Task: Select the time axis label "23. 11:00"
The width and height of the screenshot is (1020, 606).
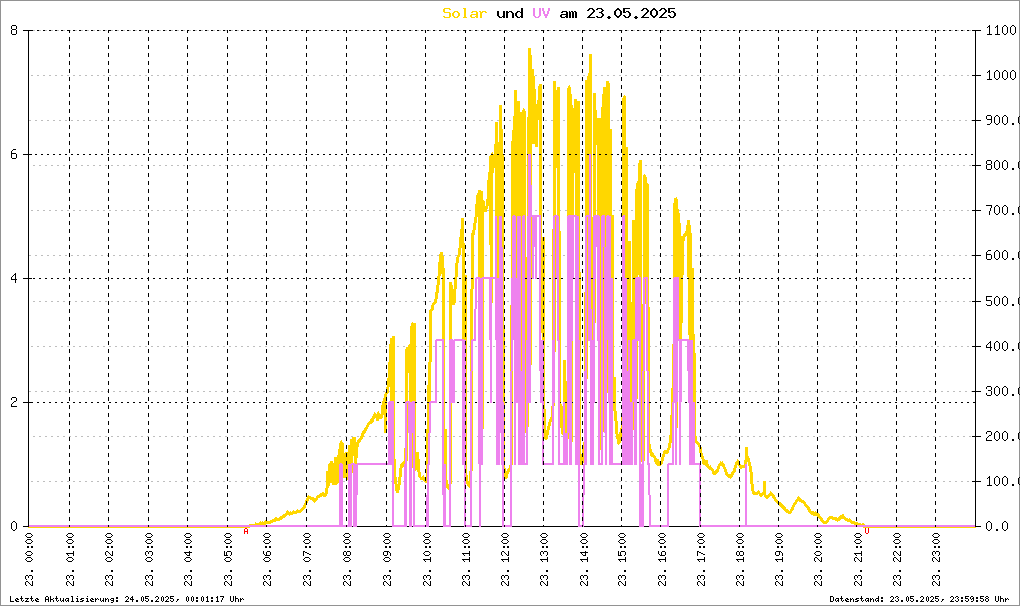Action: (x=464, y=560)
